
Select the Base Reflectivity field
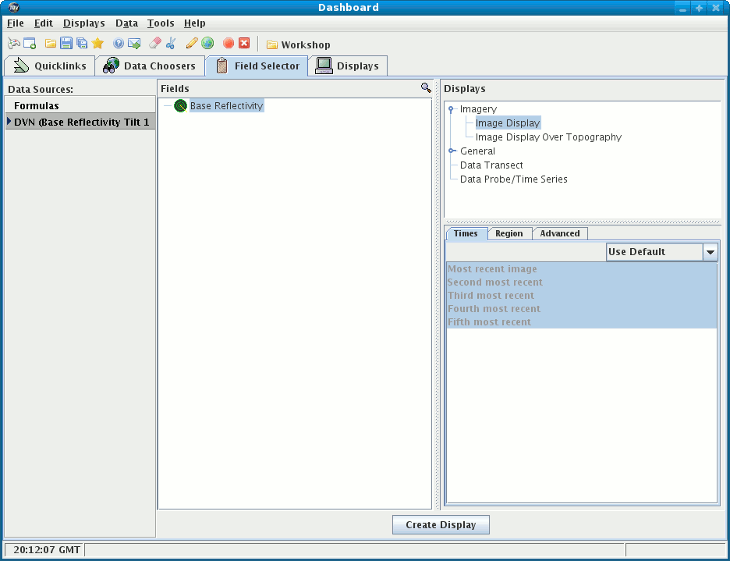[226, 106]
